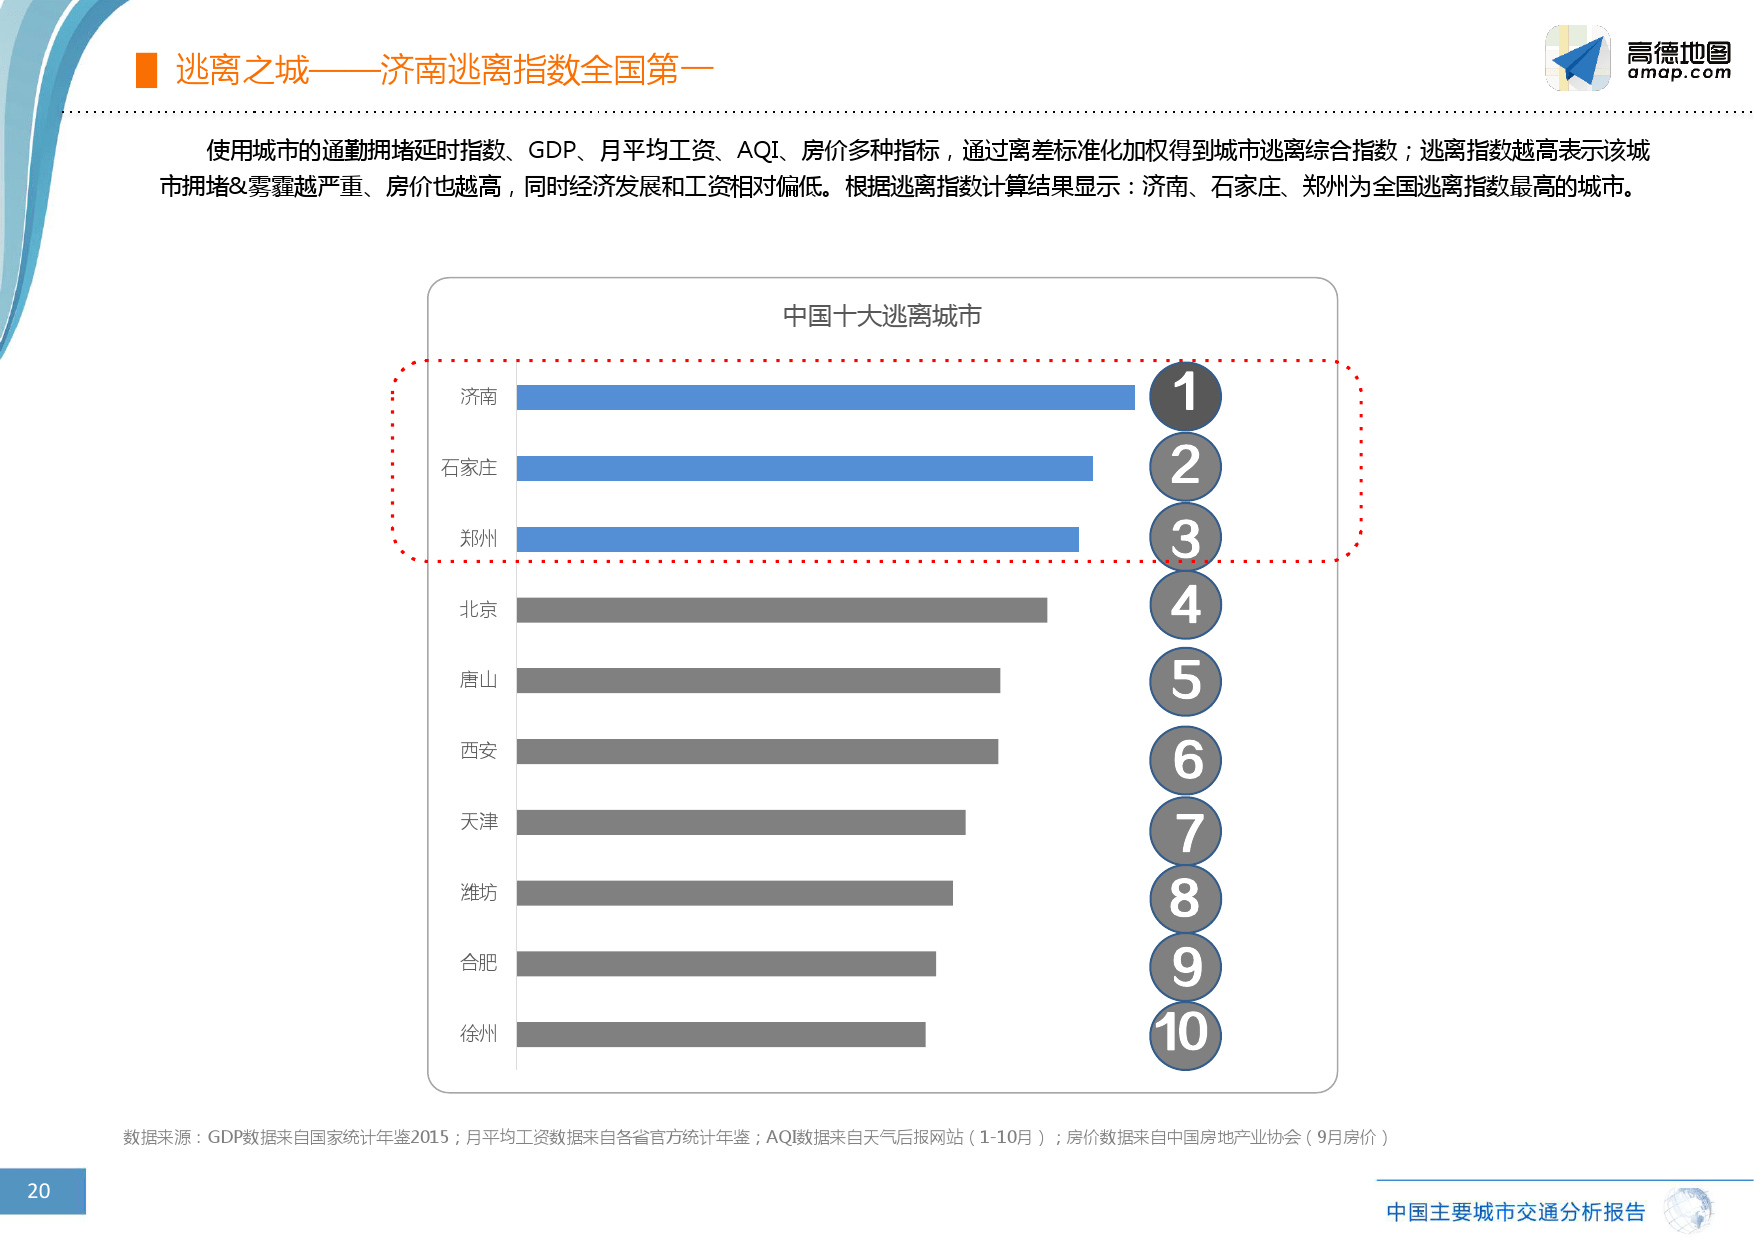Click the rank 4 circle badge

pos(1185,605)
